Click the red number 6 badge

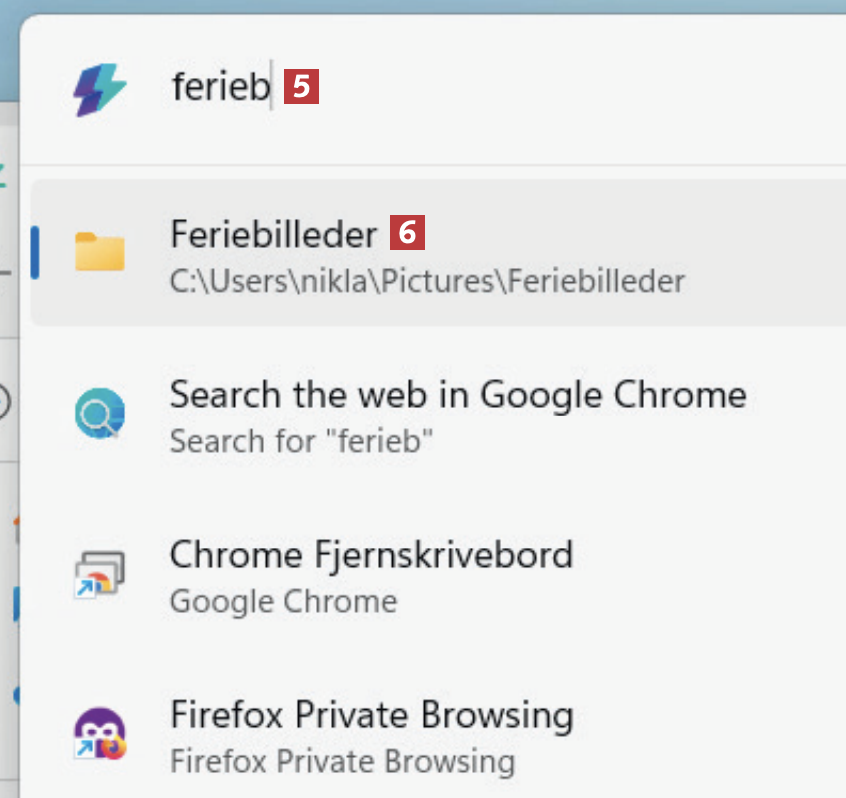point(407,234)
